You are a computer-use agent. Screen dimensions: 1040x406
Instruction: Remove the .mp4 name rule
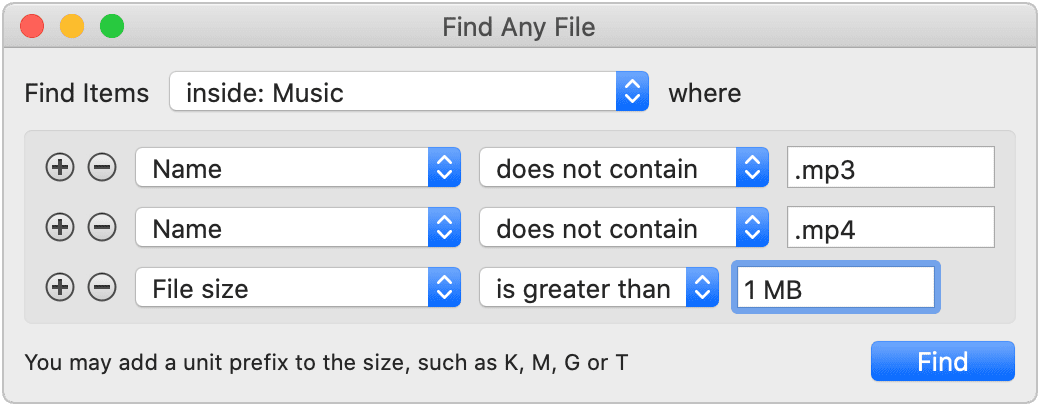point(101,228)
